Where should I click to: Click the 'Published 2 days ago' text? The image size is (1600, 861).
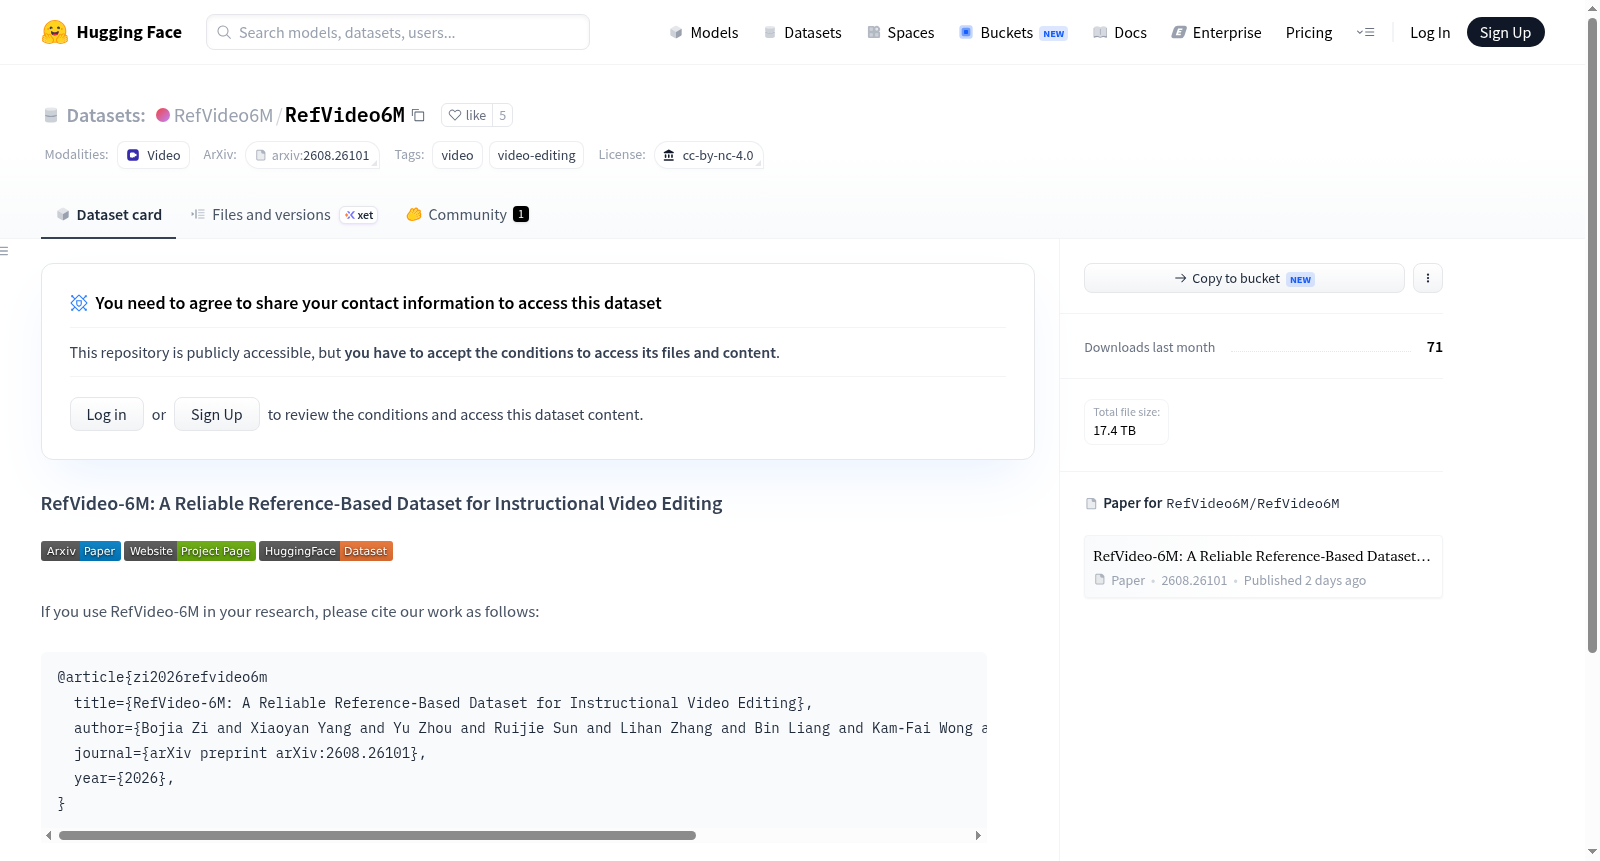click(1305, 580)
